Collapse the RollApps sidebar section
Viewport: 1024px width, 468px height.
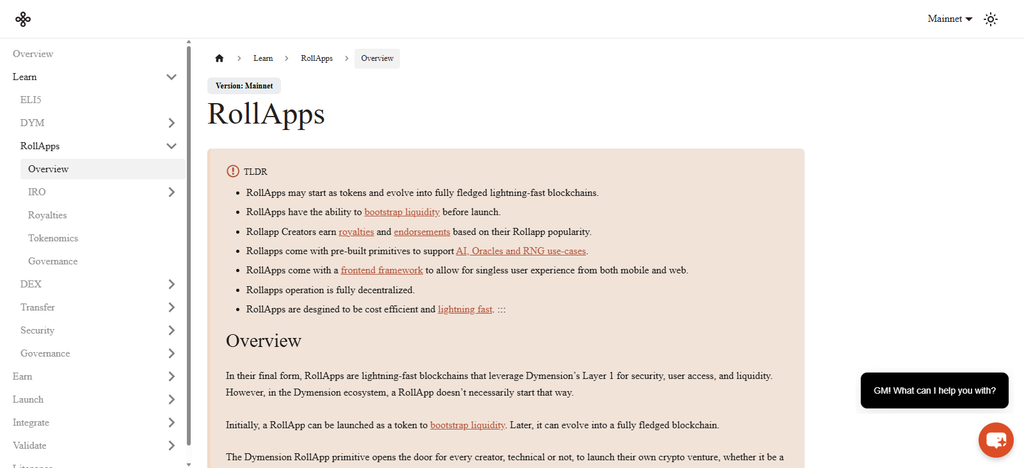[172, 146]
